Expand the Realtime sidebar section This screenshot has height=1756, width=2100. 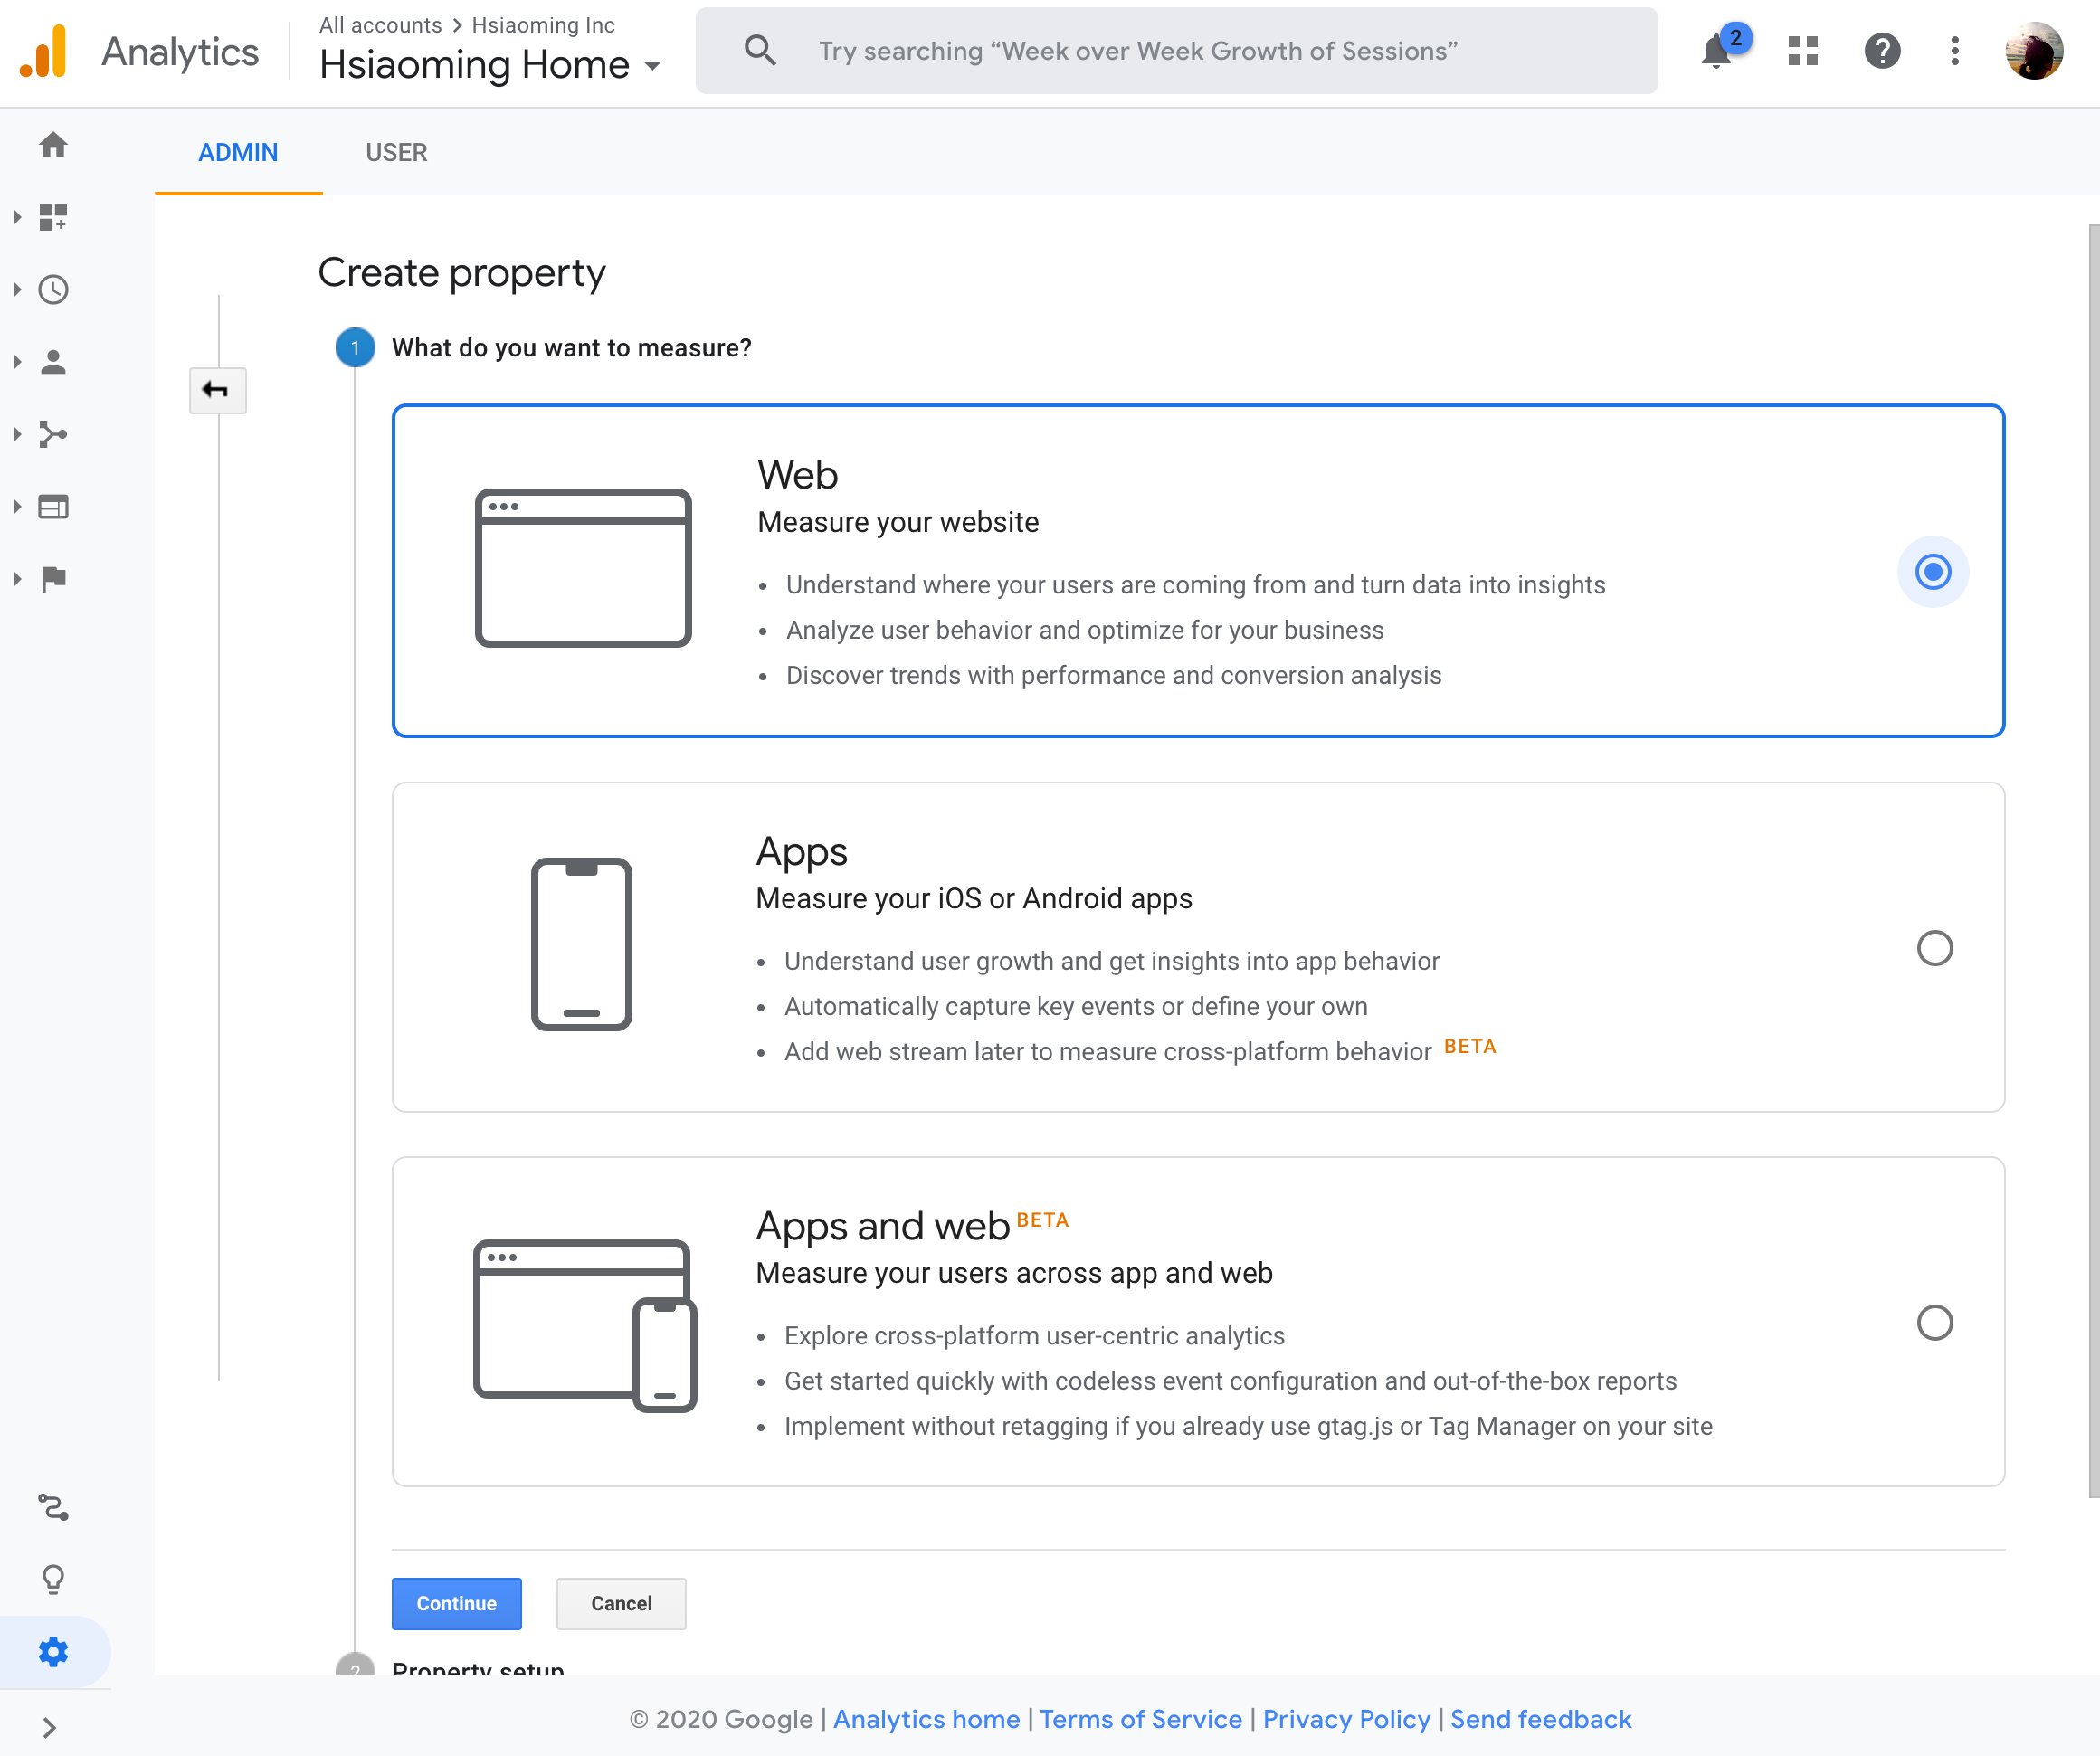[17, 290]
